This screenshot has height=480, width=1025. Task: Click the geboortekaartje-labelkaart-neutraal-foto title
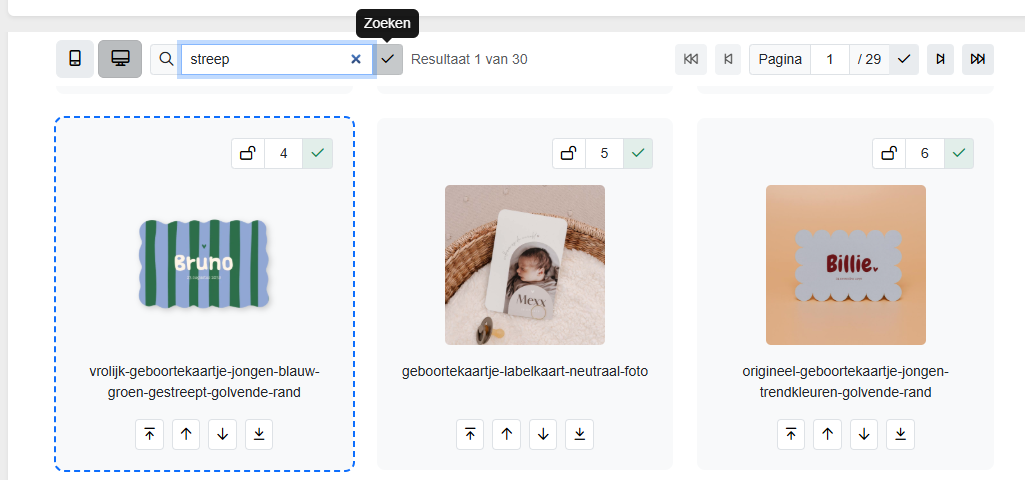click(525, 371)
